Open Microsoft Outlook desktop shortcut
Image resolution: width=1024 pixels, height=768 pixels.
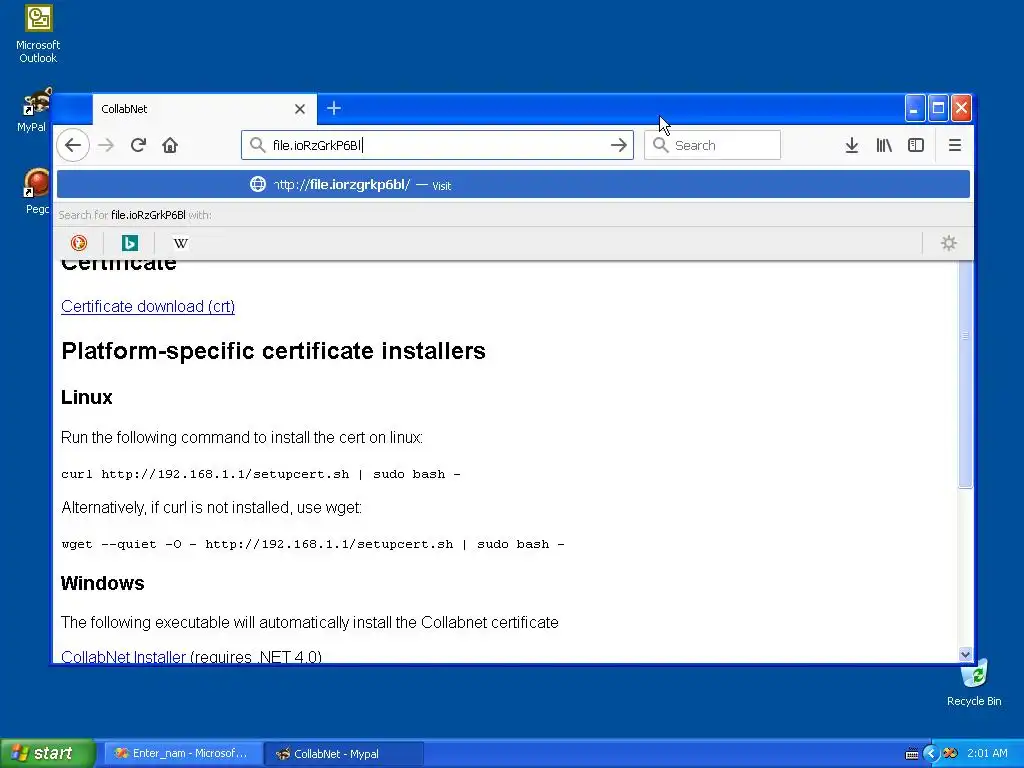coord(38,34)
